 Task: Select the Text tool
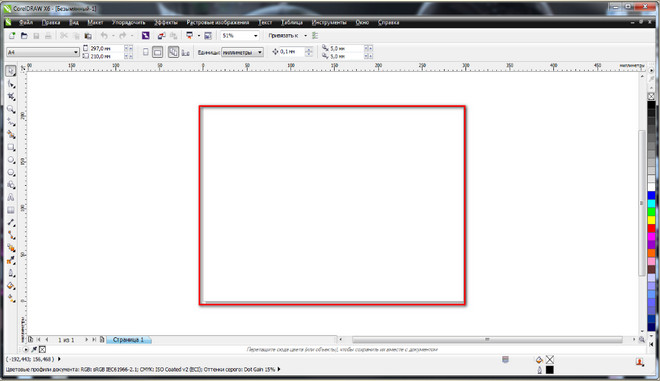(x=11, y=197)
